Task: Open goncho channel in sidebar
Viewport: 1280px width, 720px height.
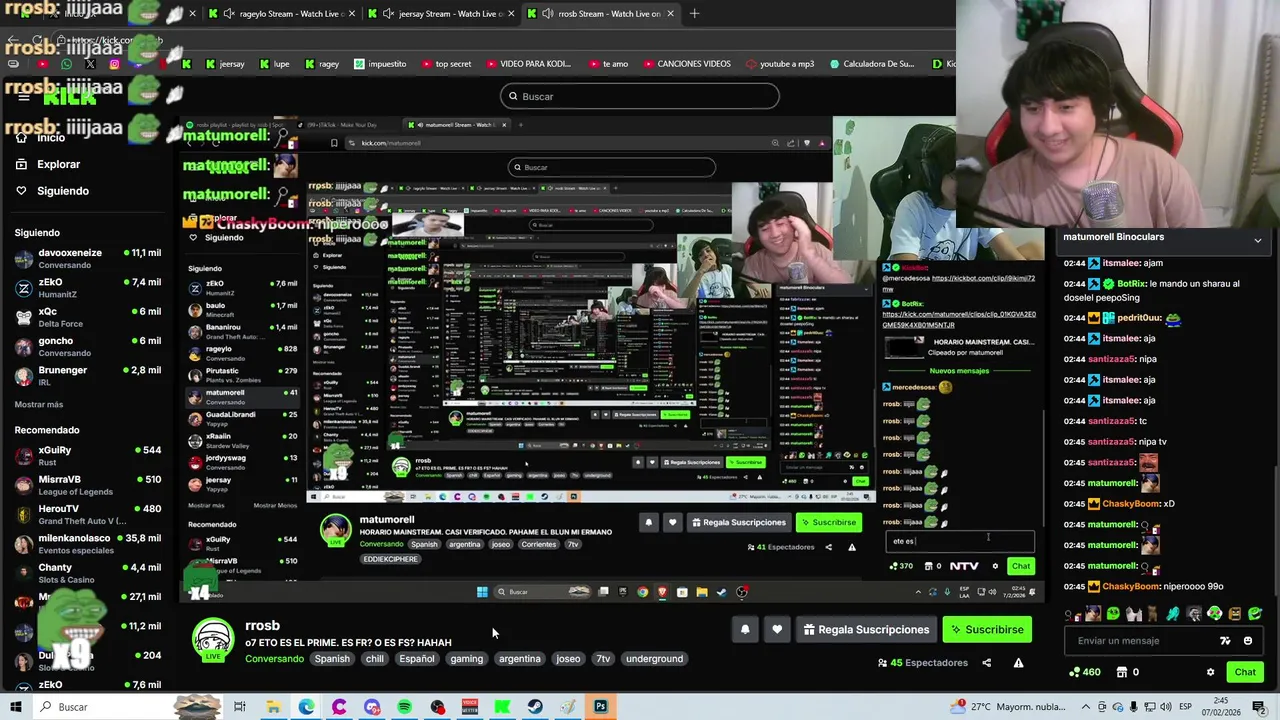Action: tap(88, 346)
